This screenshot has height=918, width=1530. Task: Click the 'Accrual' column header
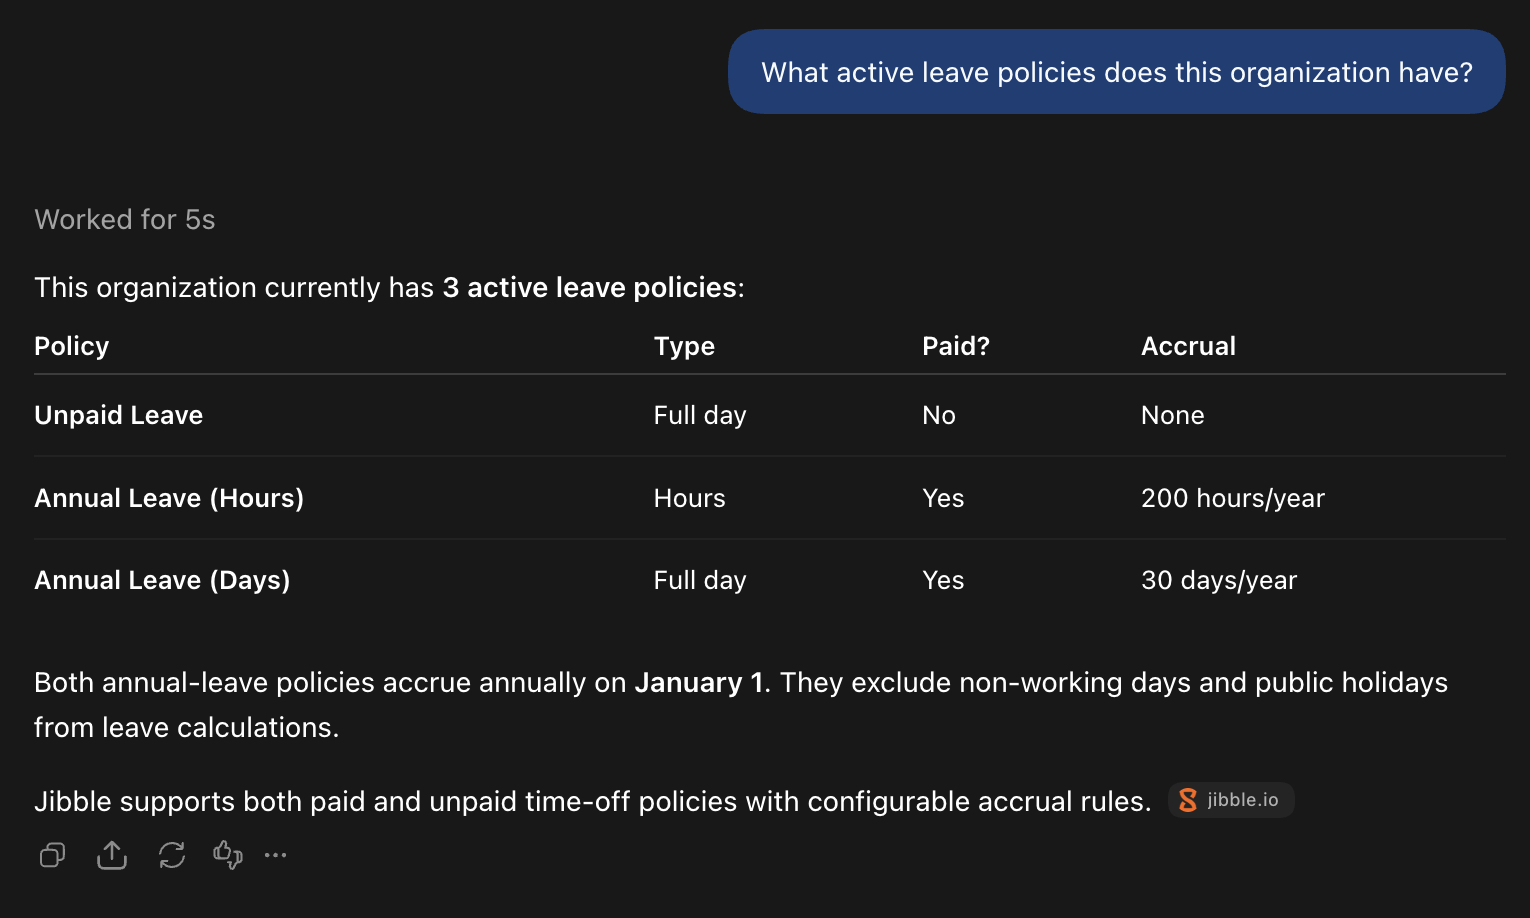click(1188, 346)
